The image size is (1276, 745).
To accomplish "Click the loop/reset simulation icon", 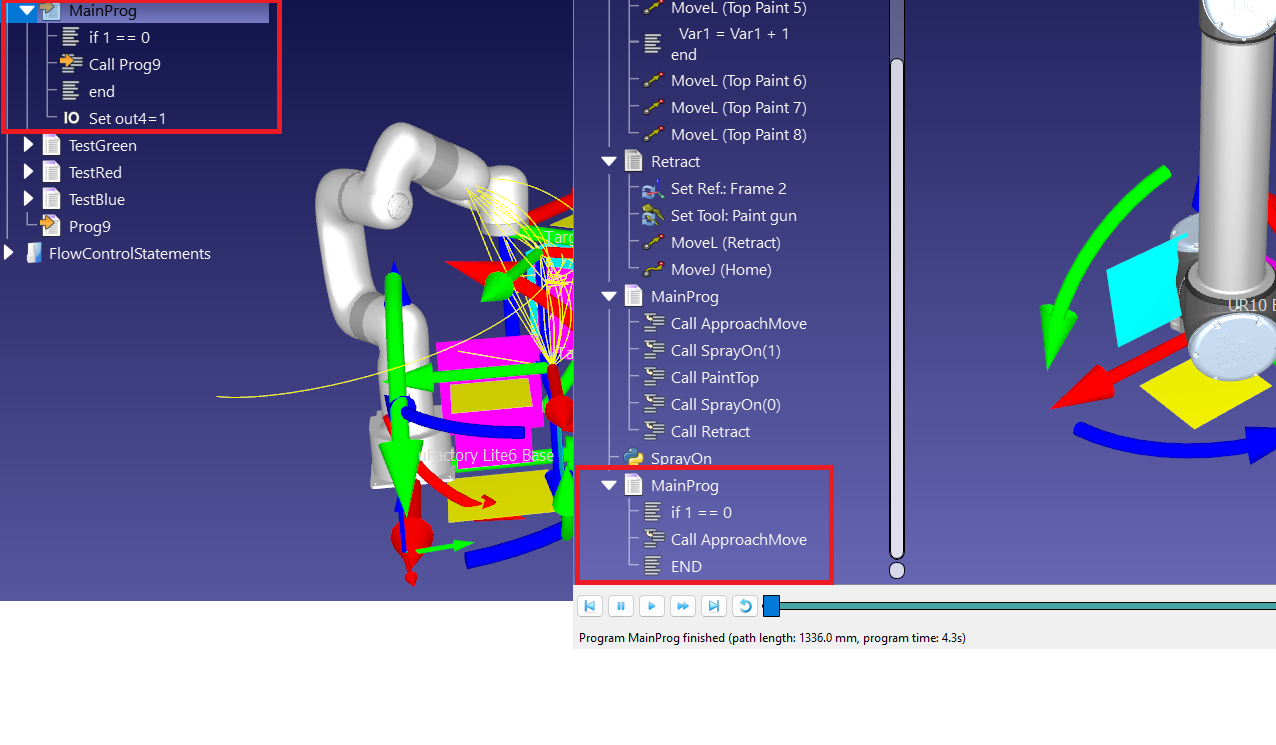I will 744,606.
